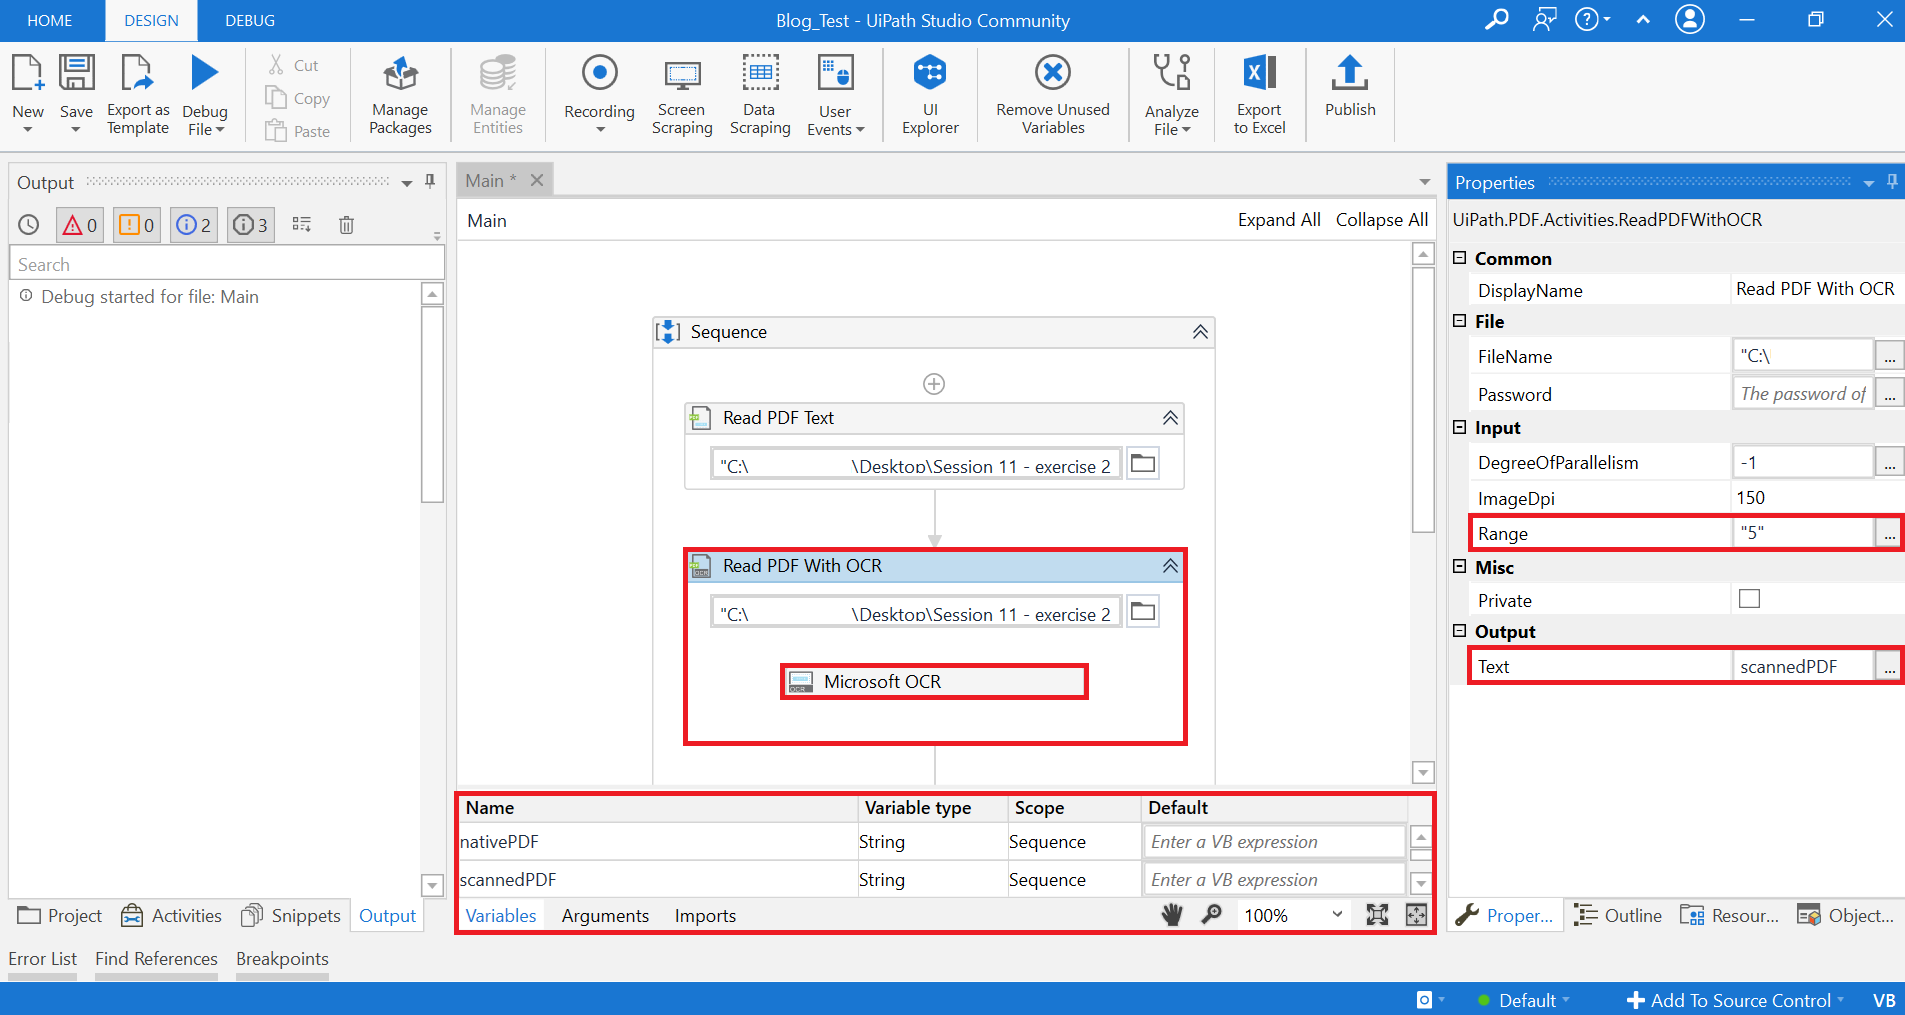This screenshot has height=1015, width=1905.
Task: Collapse the File properties section
Action: click(x=1459, y=321)
